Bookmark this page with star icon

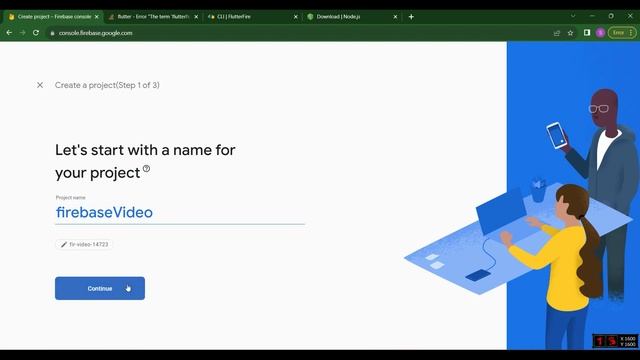click(x=570, y=33)
